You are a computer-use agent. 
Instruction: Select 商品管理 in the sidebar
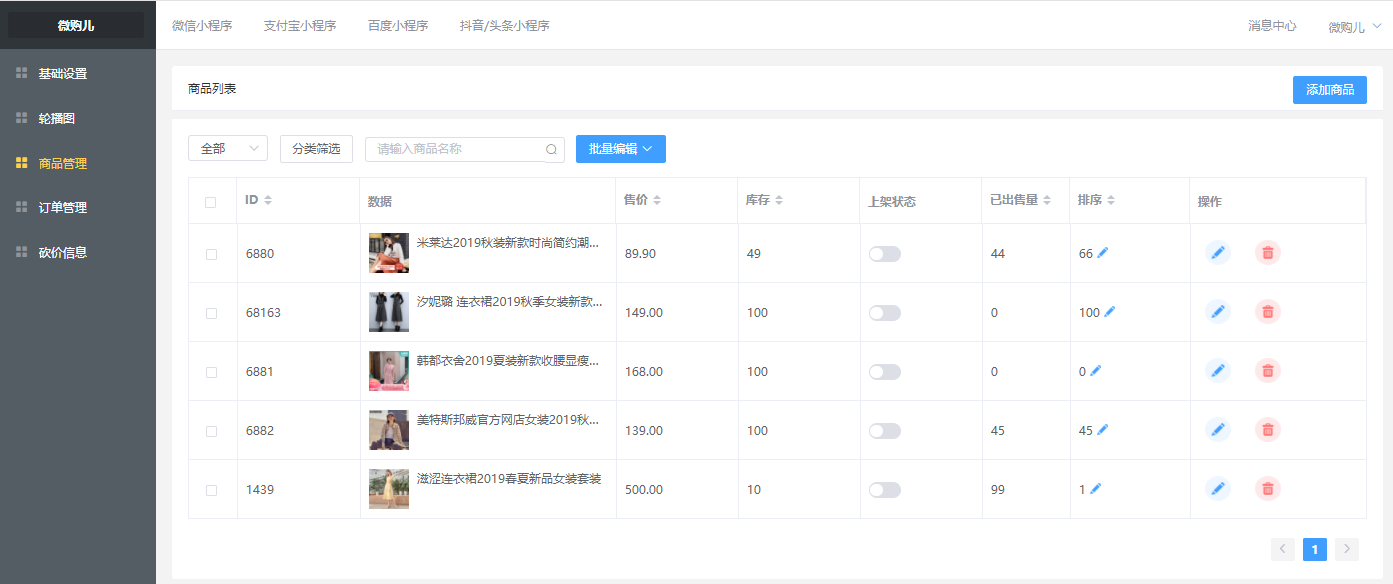(78, 163)
